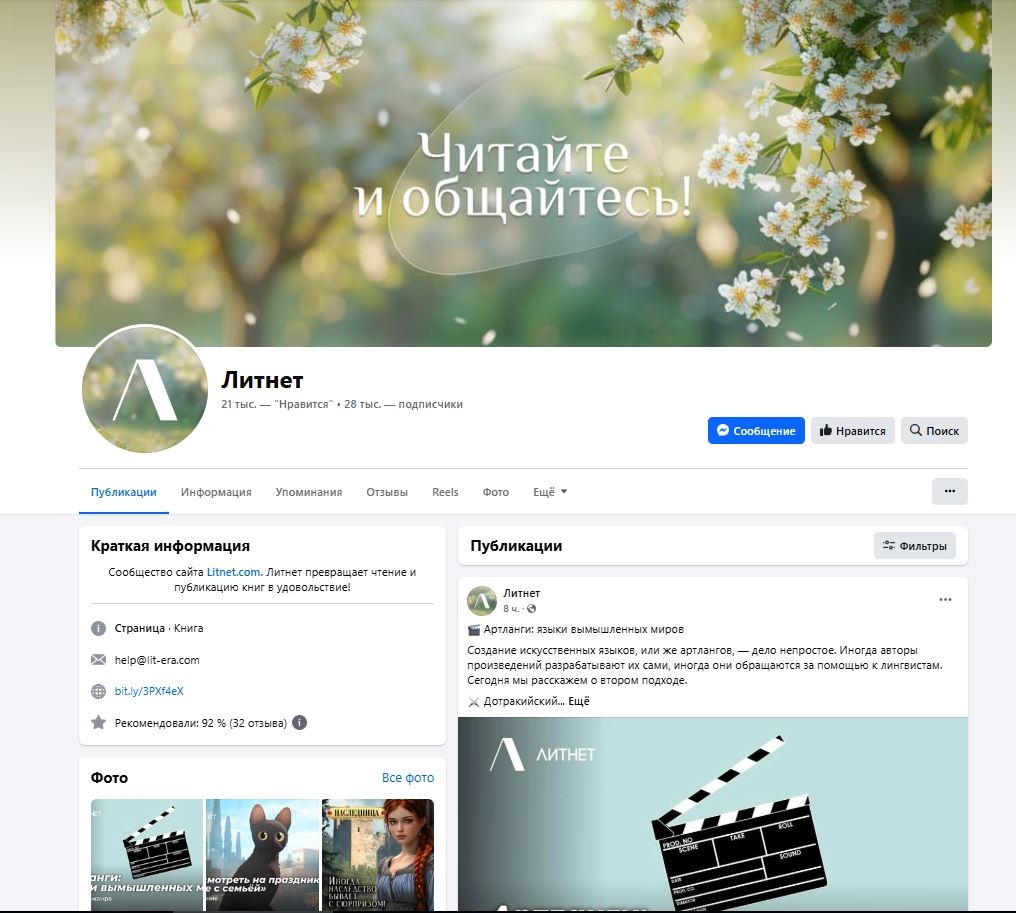Viewport: 1016px width, 913px height.
Task: Click the Нравится button
Action: click(x=853, y=430)
